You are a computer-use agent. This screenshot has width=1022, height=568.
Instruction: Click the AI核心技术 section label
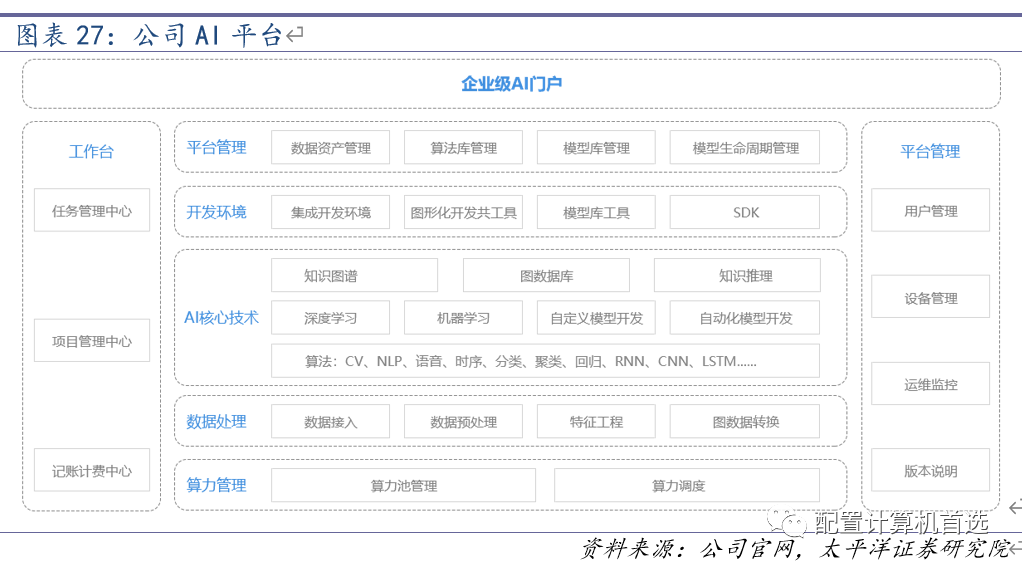tap(222, 318)
